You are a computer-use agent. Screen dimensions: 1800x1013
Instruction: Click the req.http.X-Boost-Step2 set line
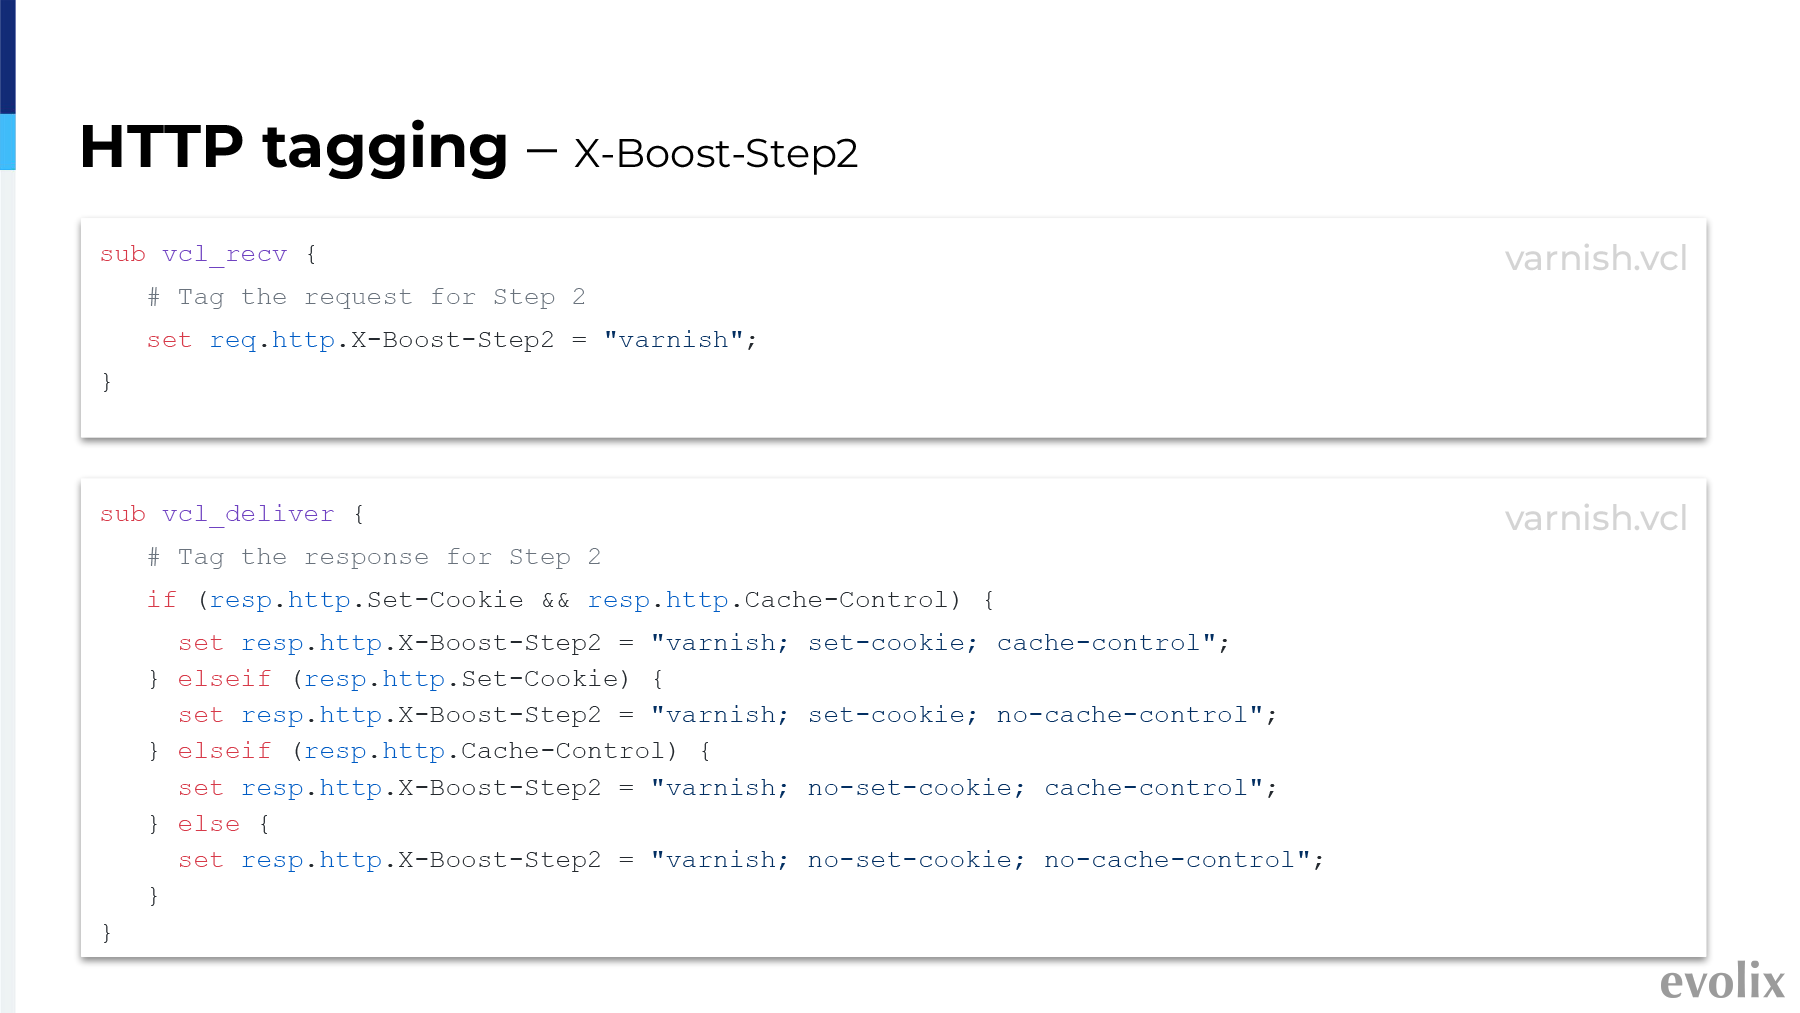tap(452, 340)
